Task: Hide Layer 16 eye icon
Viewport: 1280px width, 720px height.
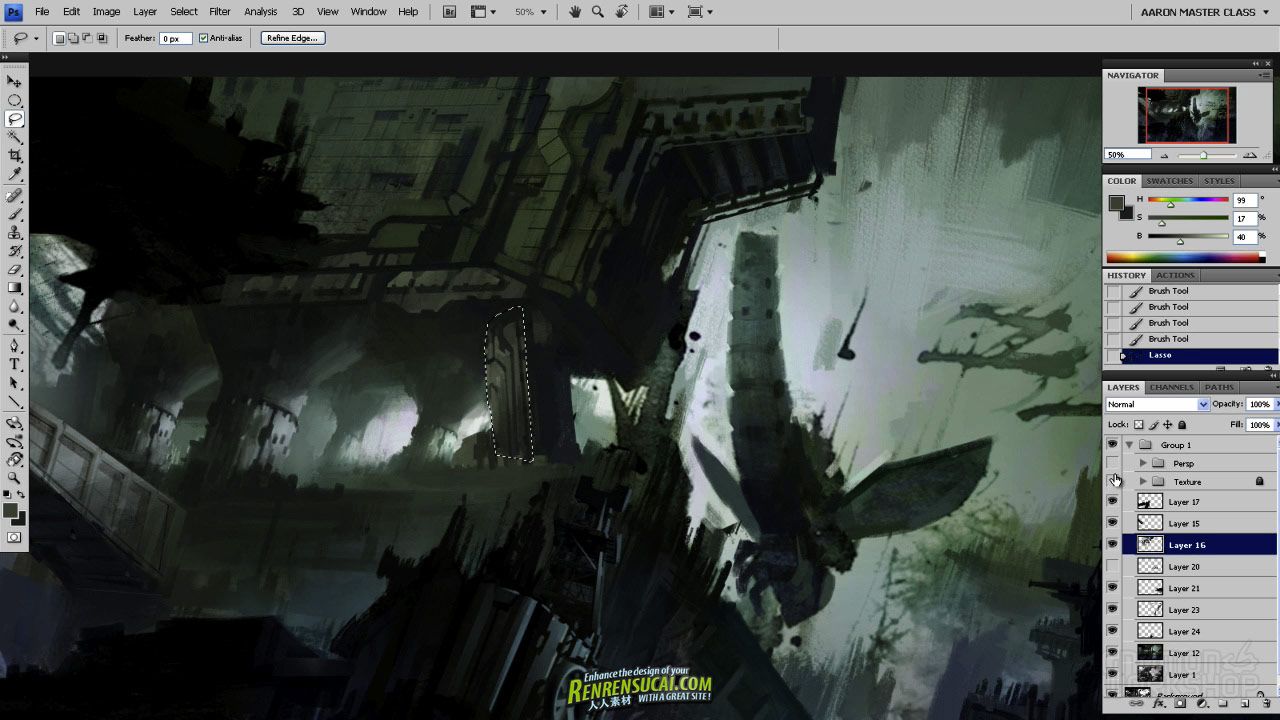Action: click(x=1112, y=545)
